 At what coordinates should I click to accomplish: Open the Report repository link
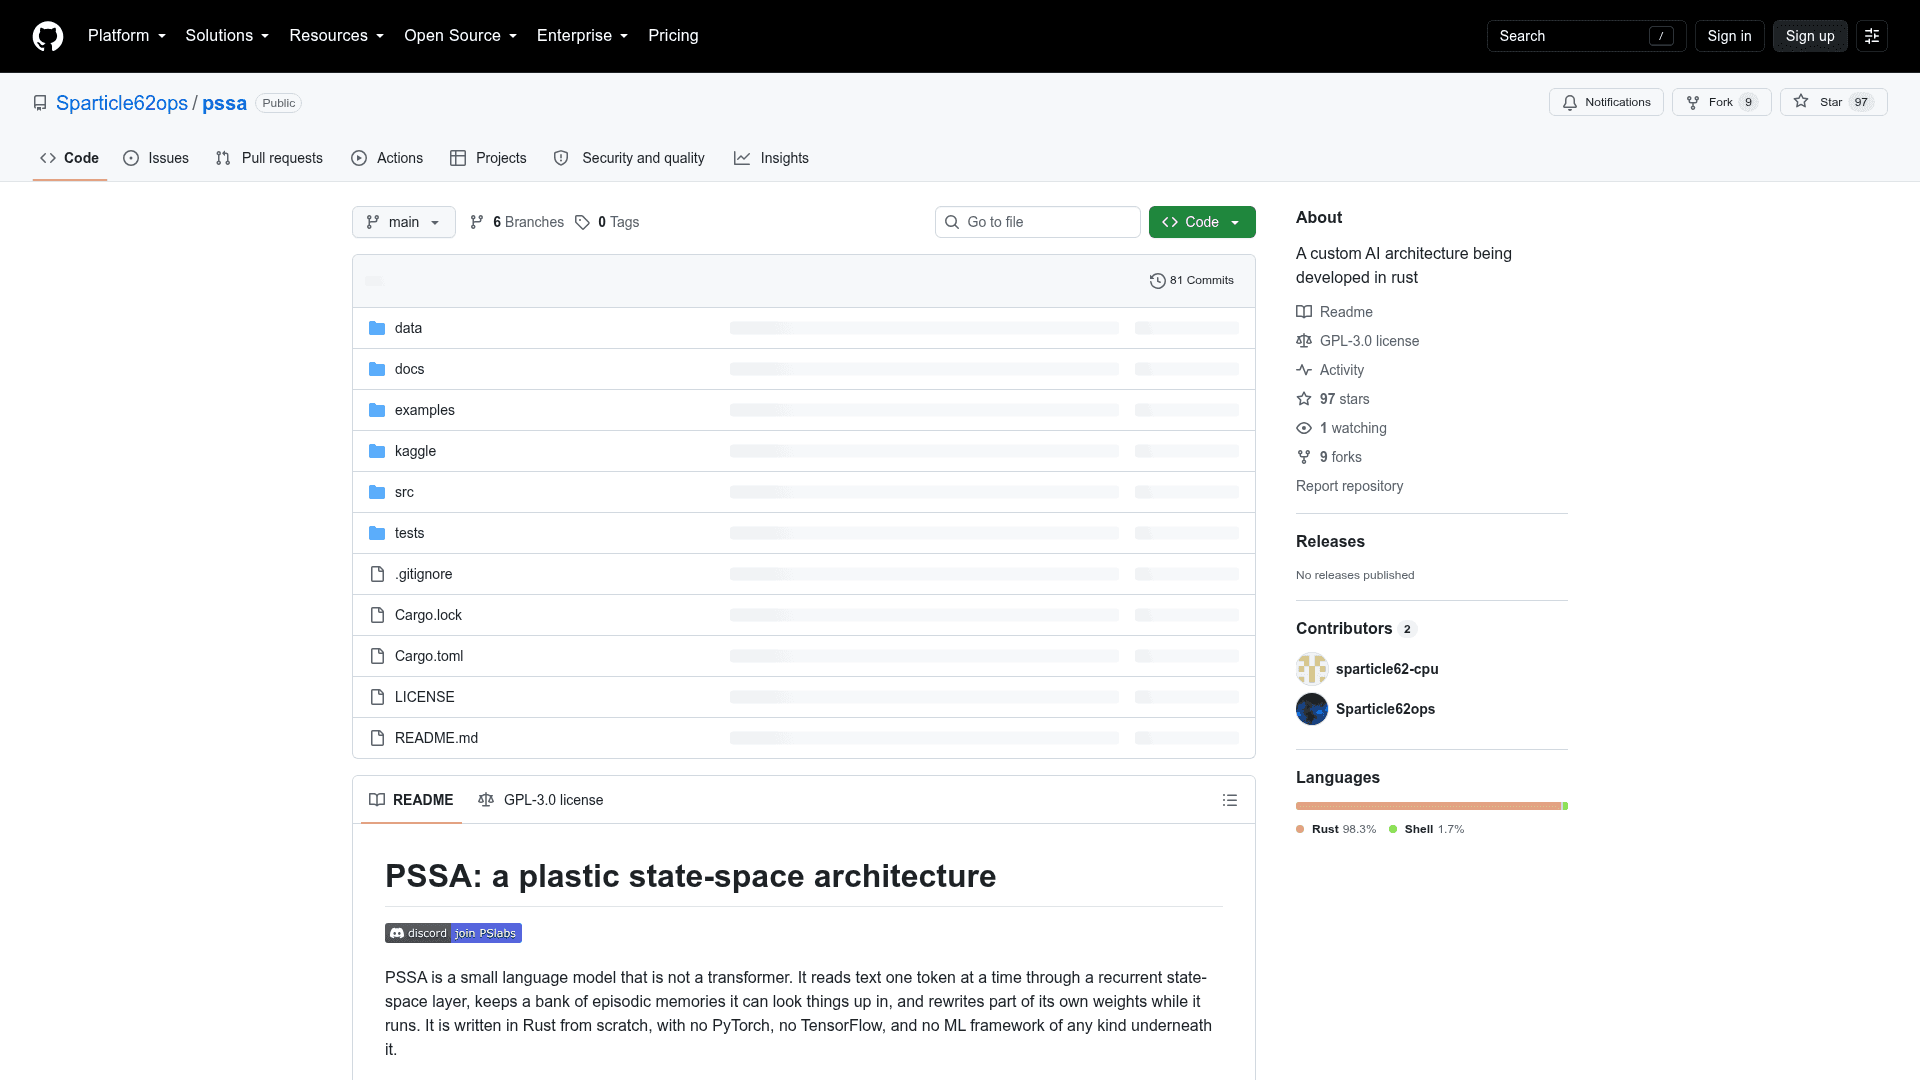[x=1349, y=486]
